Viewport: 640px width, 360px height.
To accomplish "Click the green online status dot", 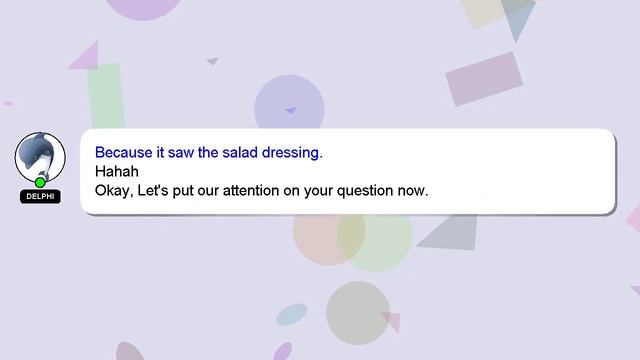I will coord(40,182).
